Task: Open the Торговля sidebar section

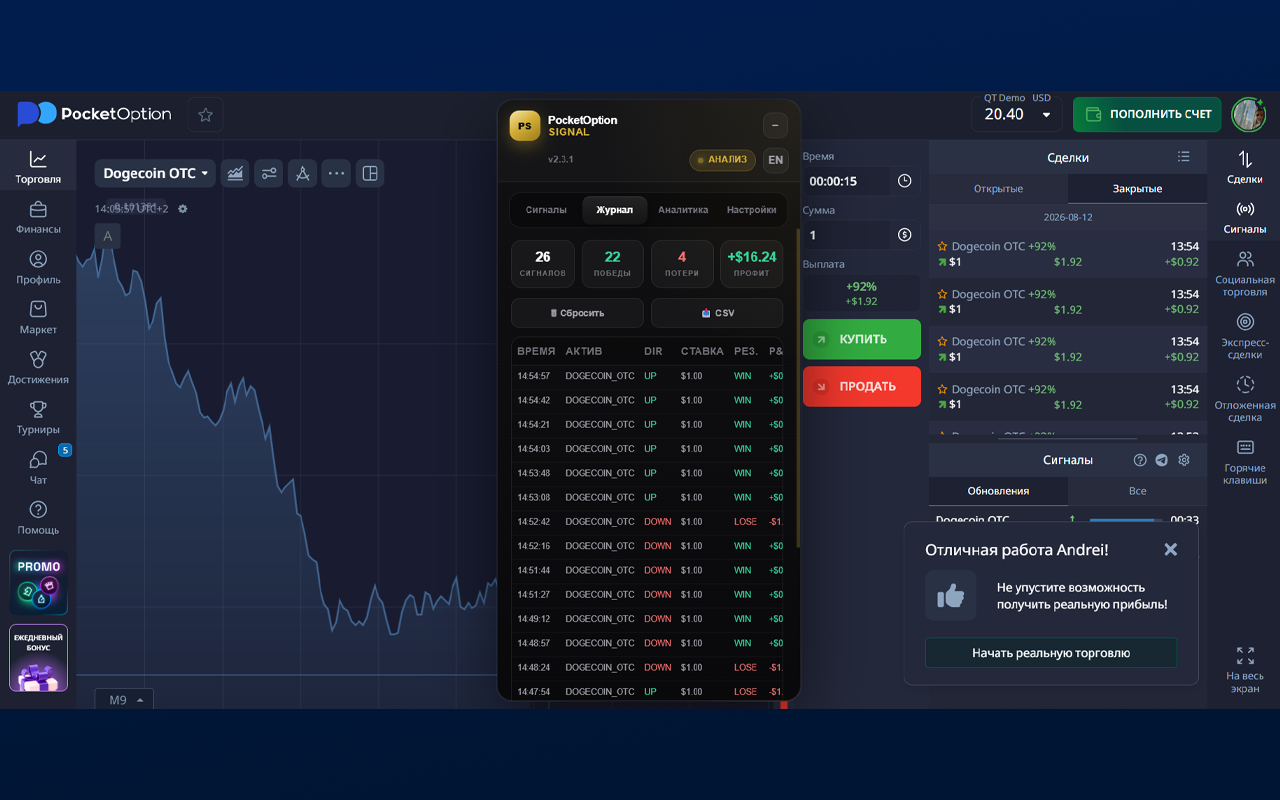Action: point(38,167)
